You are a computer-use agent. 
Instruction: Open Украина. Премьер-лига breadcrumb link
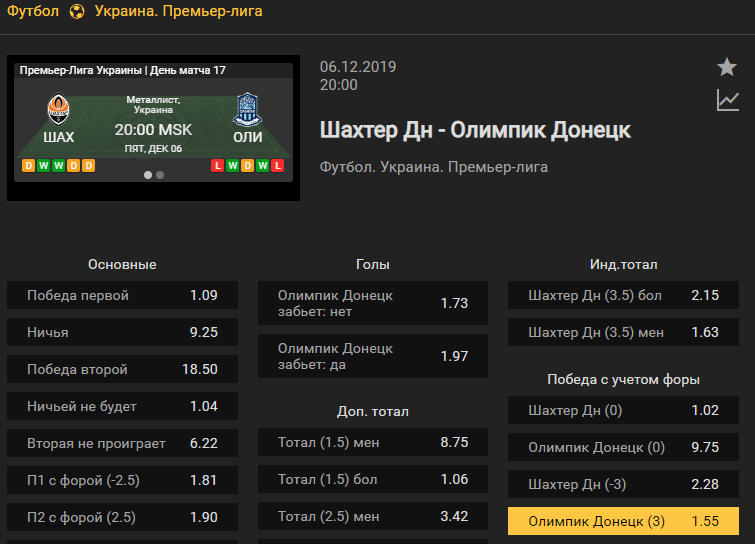(179, 11)
